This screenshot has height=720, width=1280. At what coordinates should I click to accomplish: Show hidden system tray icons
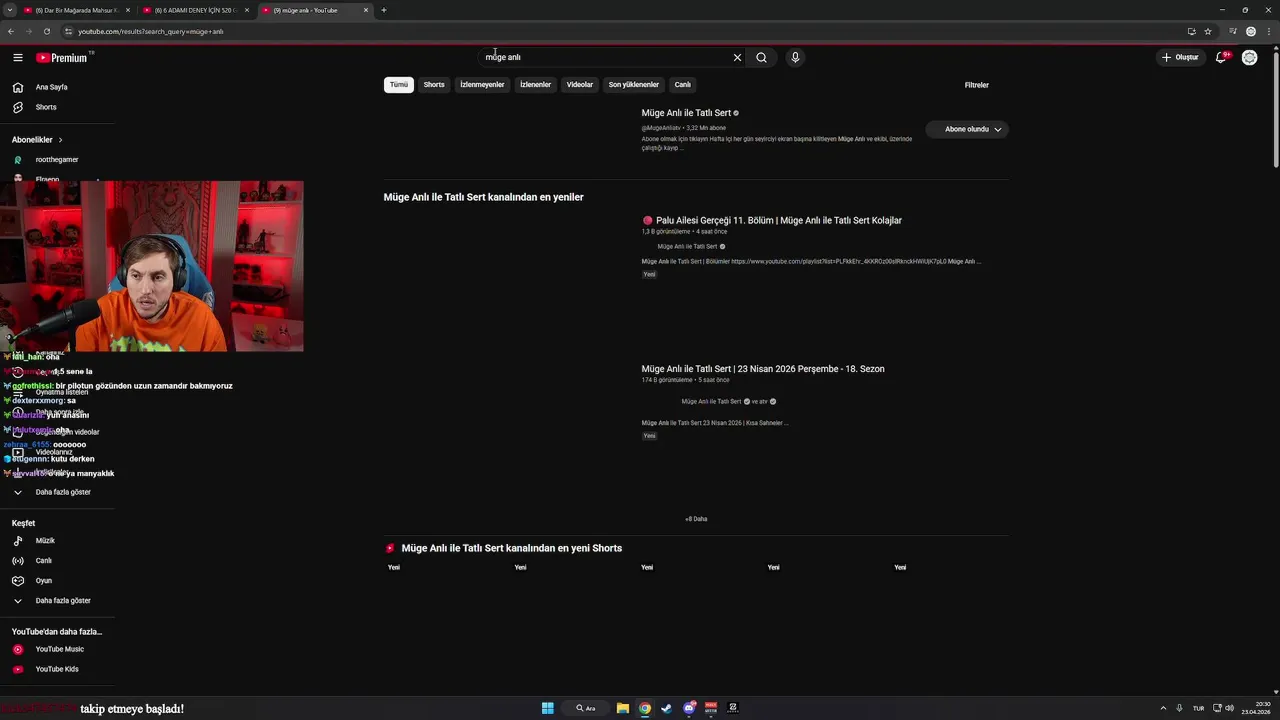[1163, 708]
